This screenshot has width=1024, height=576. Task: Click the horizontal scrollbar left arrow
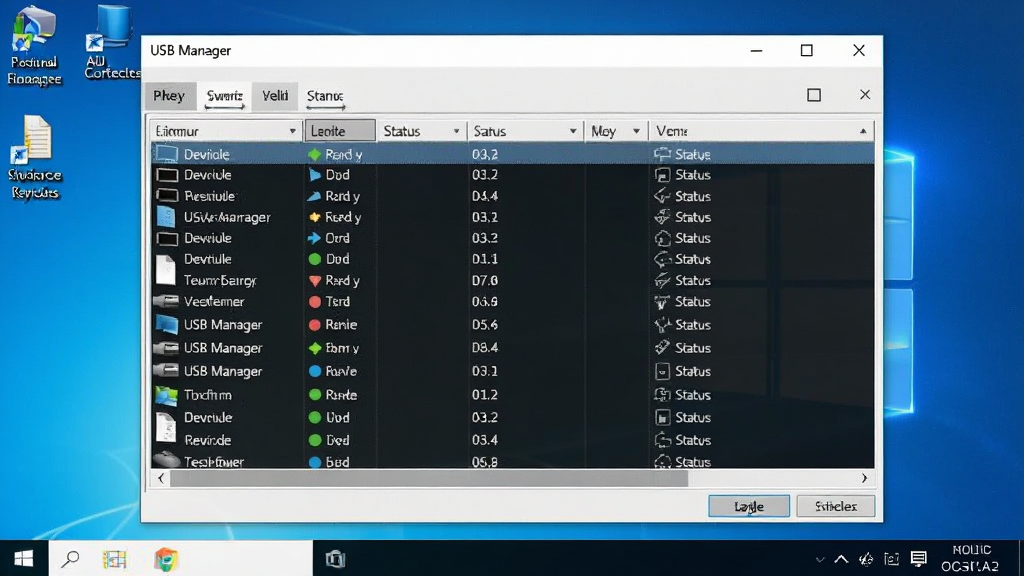pyautogui.click(x=161, y=478)
